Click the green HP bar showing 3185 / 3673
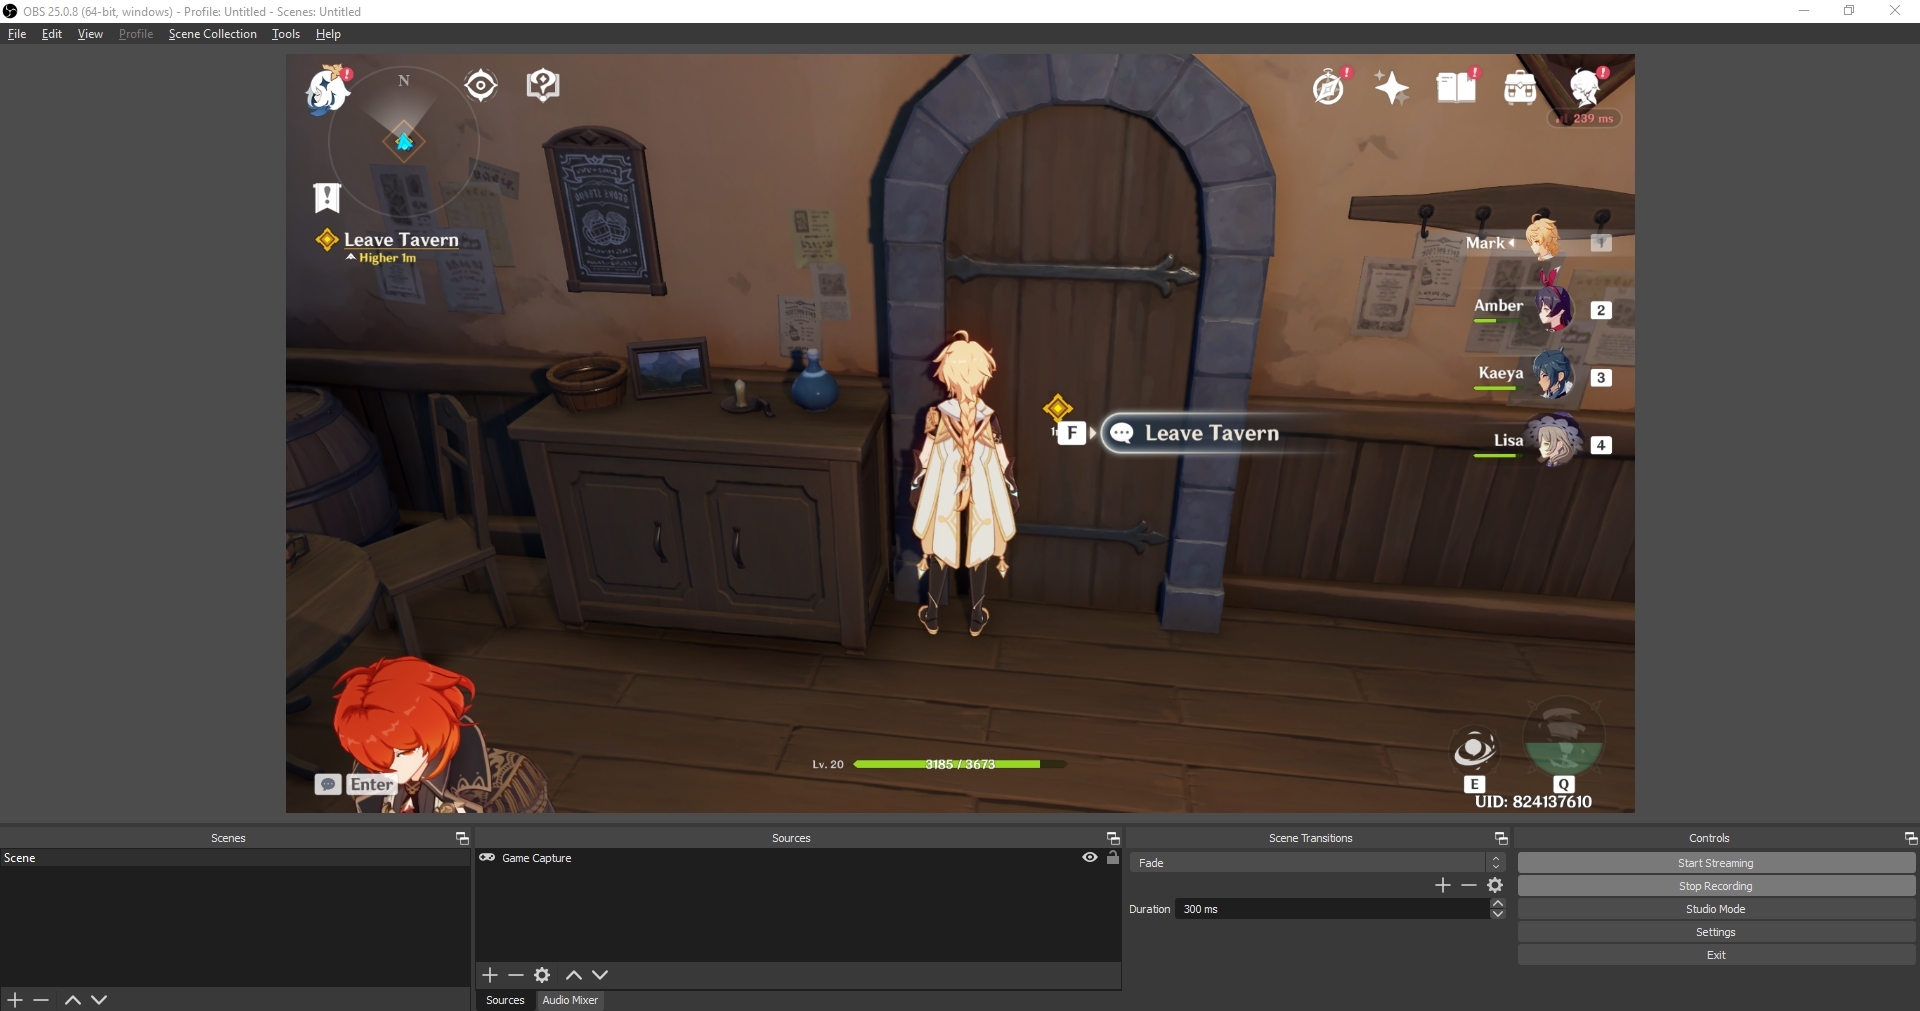The height and width of the screenshot is (1011, 1920). (x=959, y=764)
